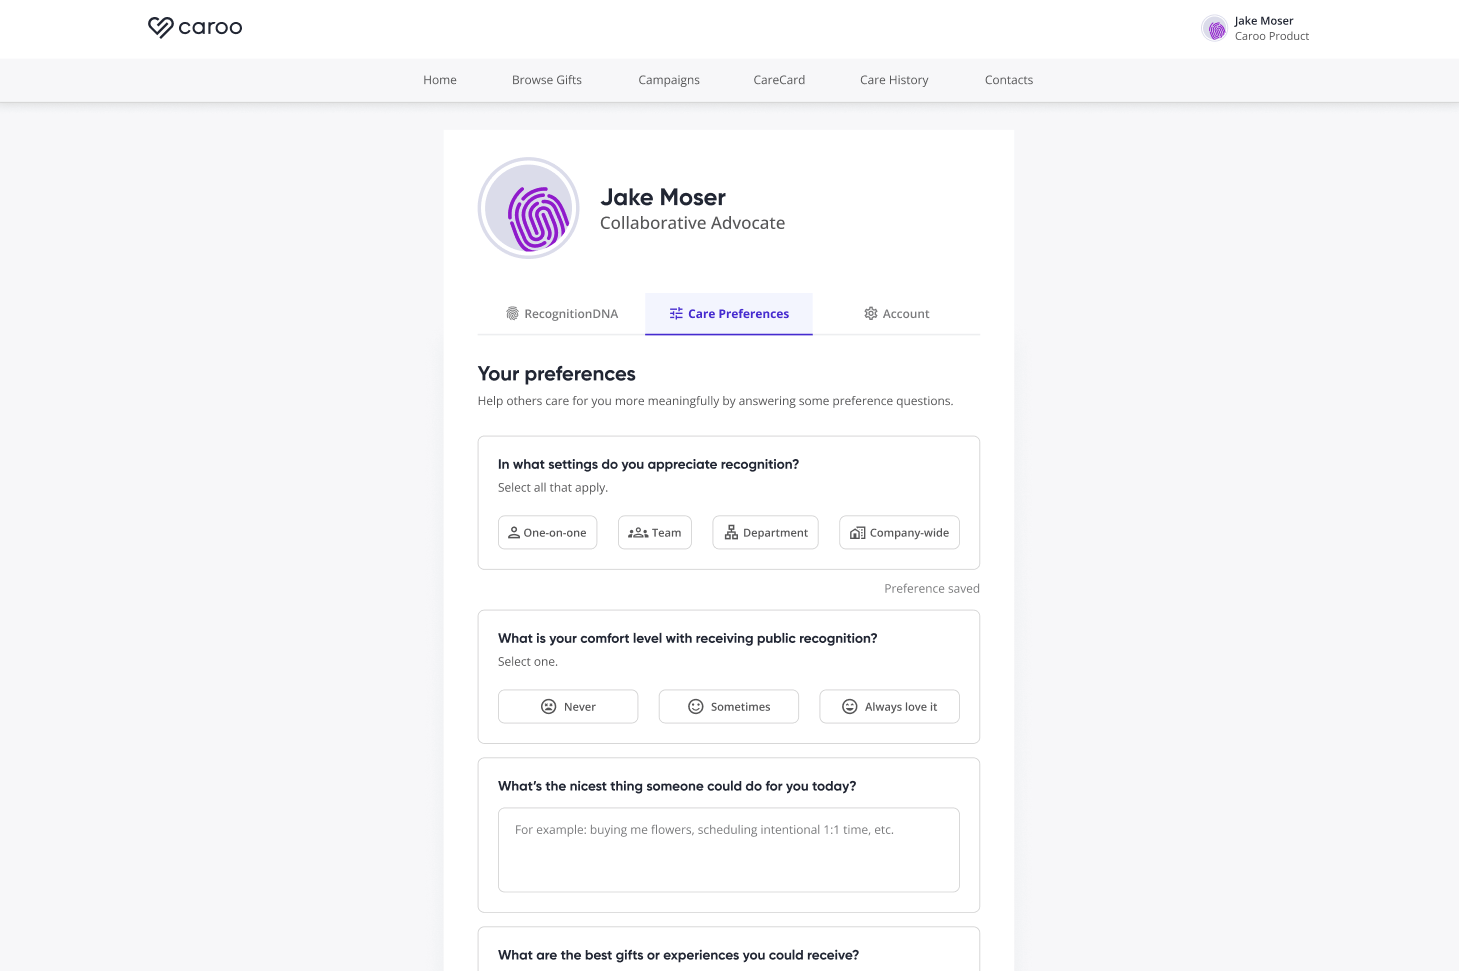Toggle the One-on-one recognition setting
This screenshot has width=1459, height=971.
[547, 533]
